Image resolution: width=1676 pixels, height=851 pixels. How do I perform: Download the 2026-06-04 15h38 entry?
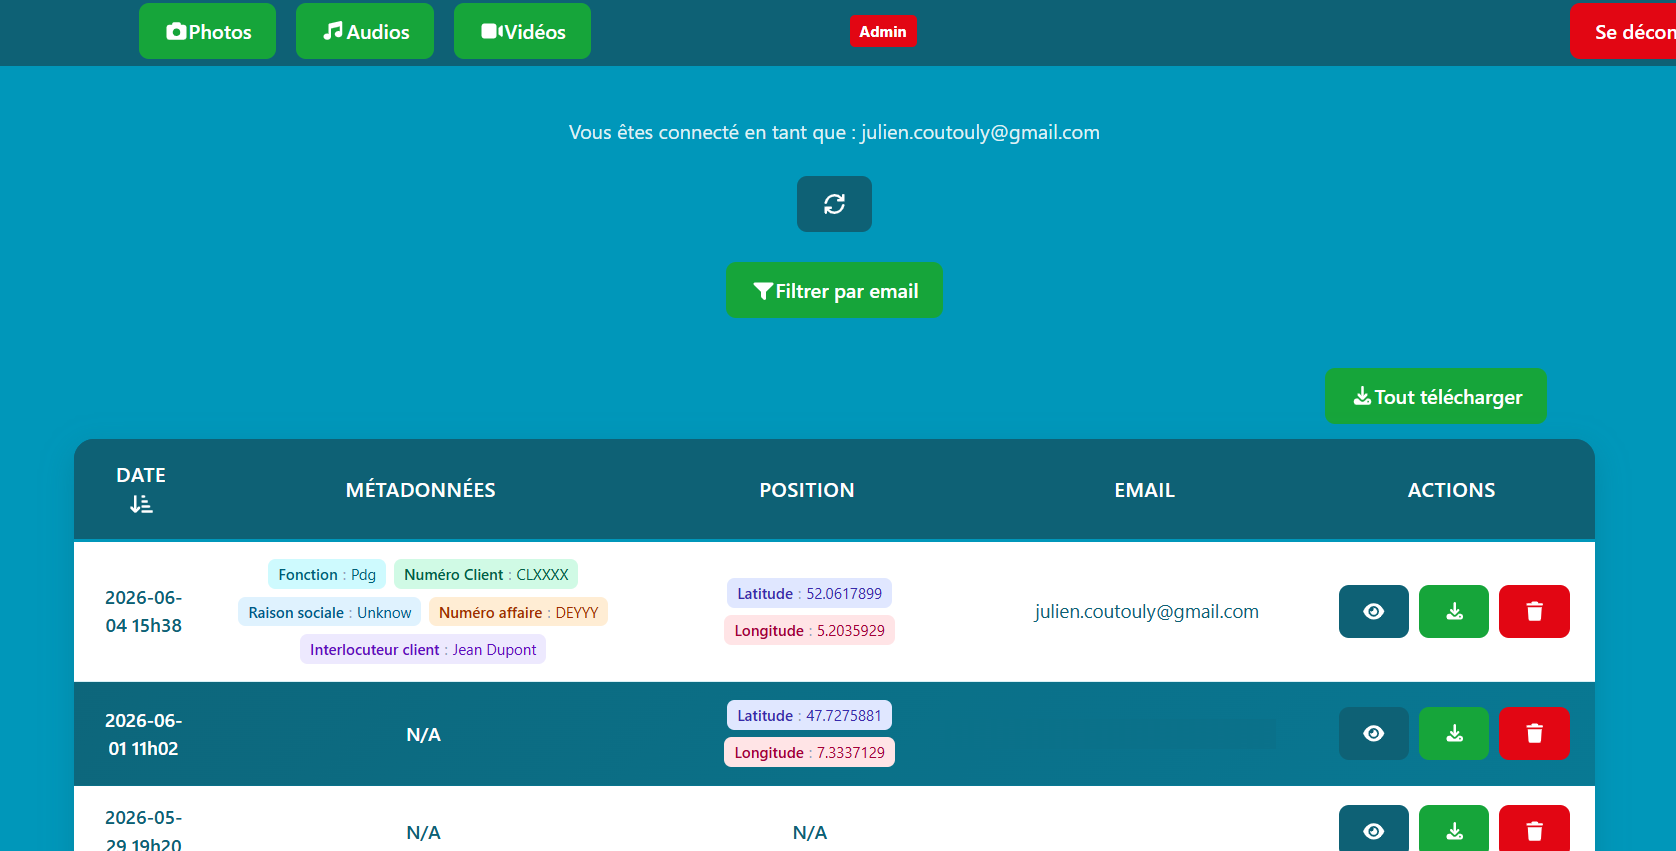point(1454,611)
